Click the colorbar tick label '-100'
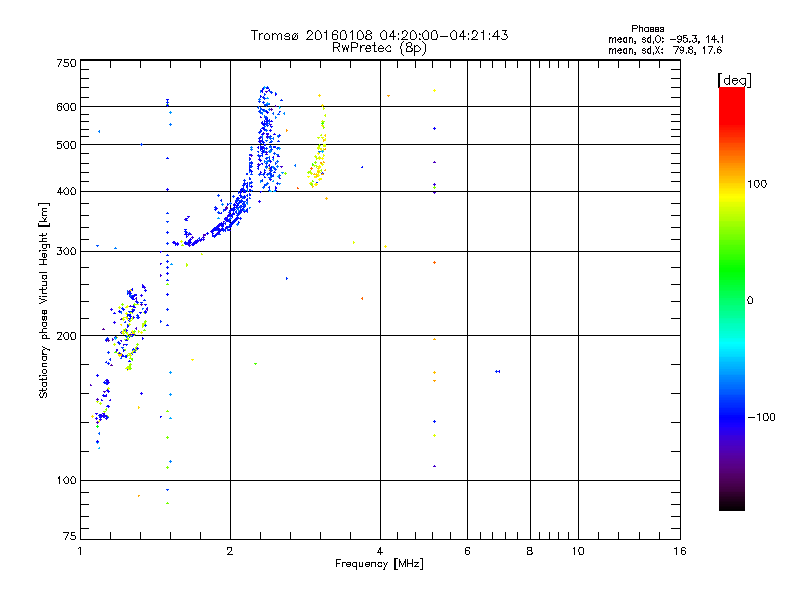 click(761, 417)
